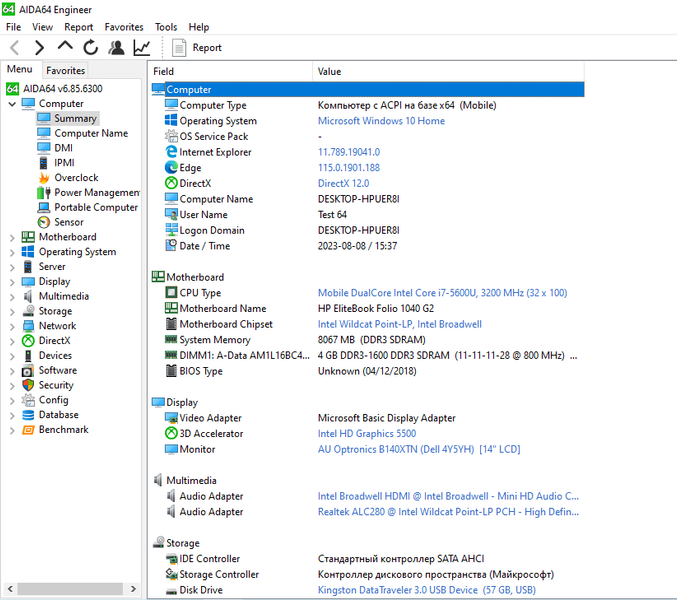Select the Overclock flame icon
The image size is (677, 600).
44,177
